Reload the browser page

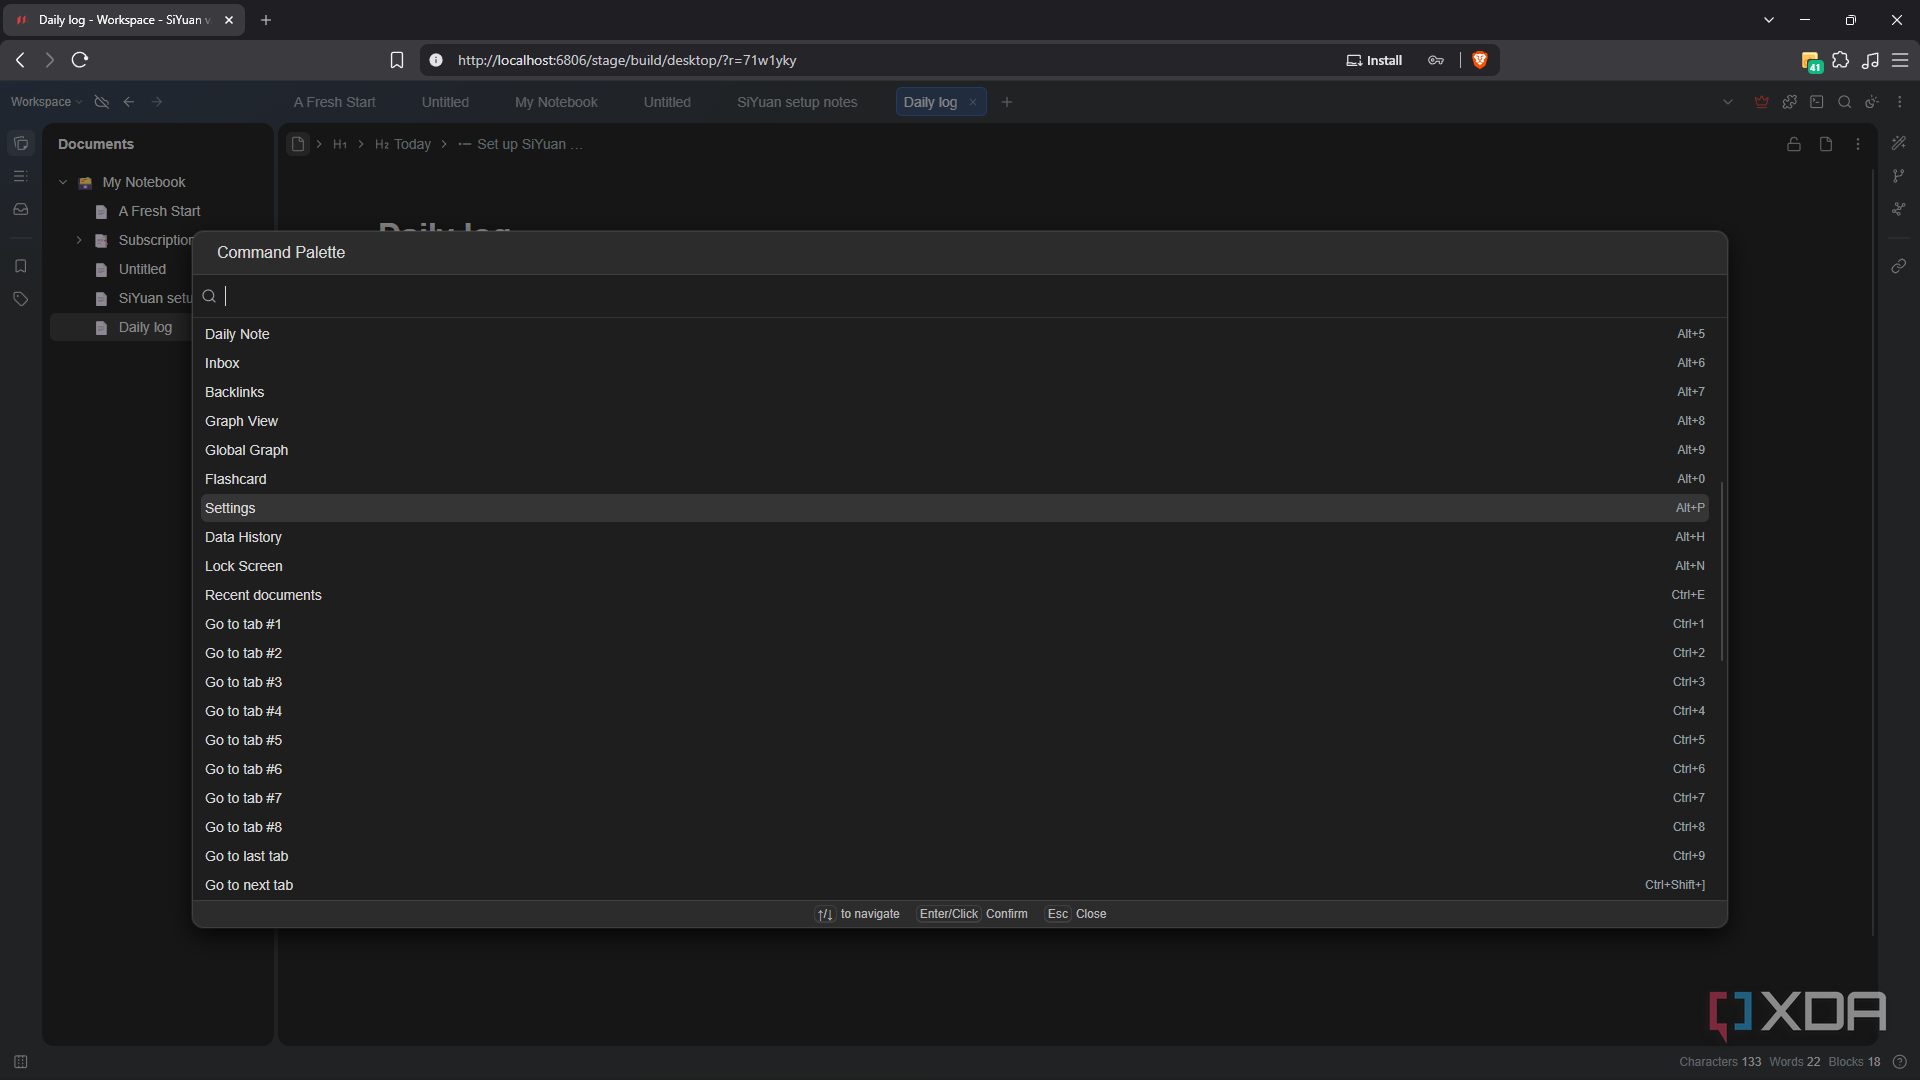point(80,60)
